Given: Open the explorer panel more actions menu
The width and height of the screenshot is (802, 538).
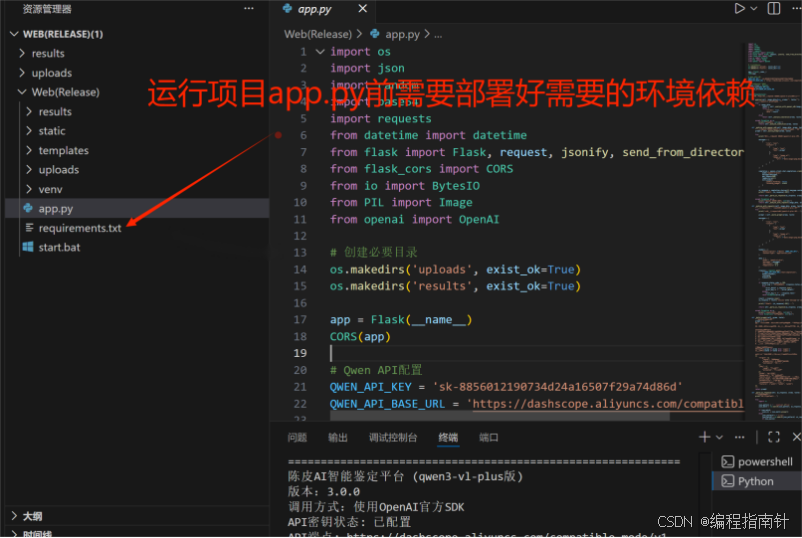Looking at the screenshot, I should (249, 8).
